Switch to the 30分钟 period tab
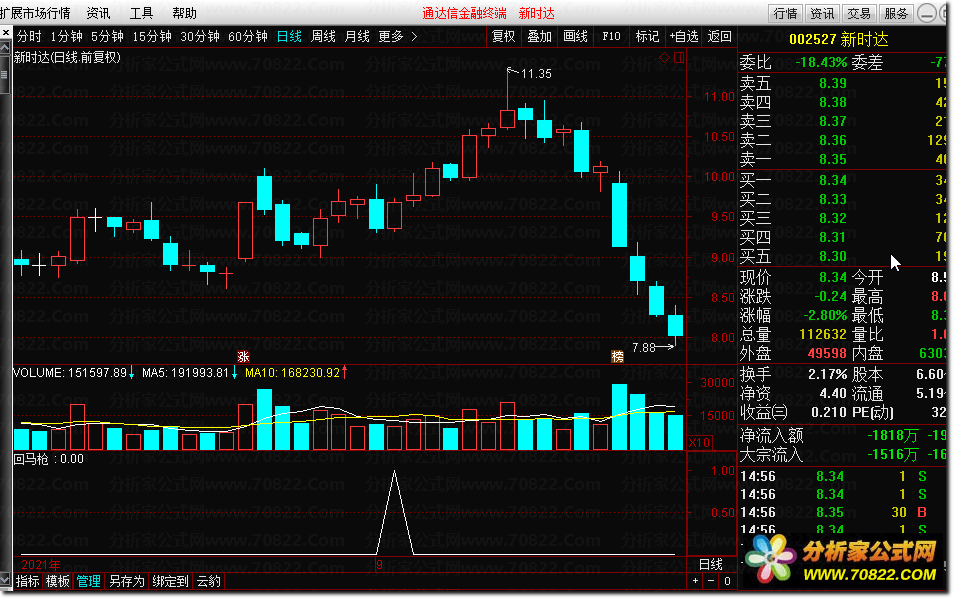The width and height of the screenshot is (955, 599). coord(200,37)
